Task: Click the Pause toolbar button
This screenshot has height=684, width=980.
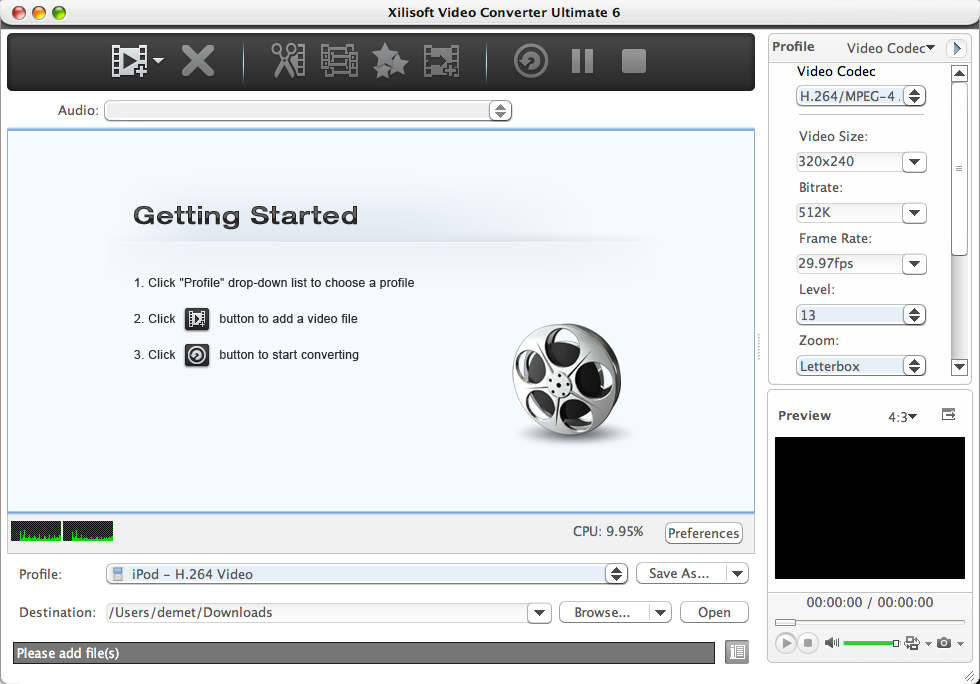Action: [x=582, y=61]
